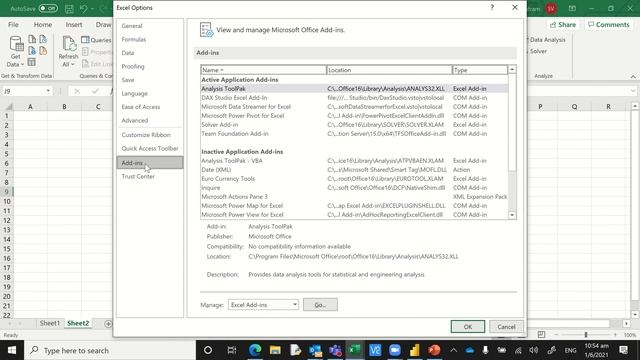Open File Explorer from taskbar
This screenshot has height=360, width=640.
coord(275,350)
